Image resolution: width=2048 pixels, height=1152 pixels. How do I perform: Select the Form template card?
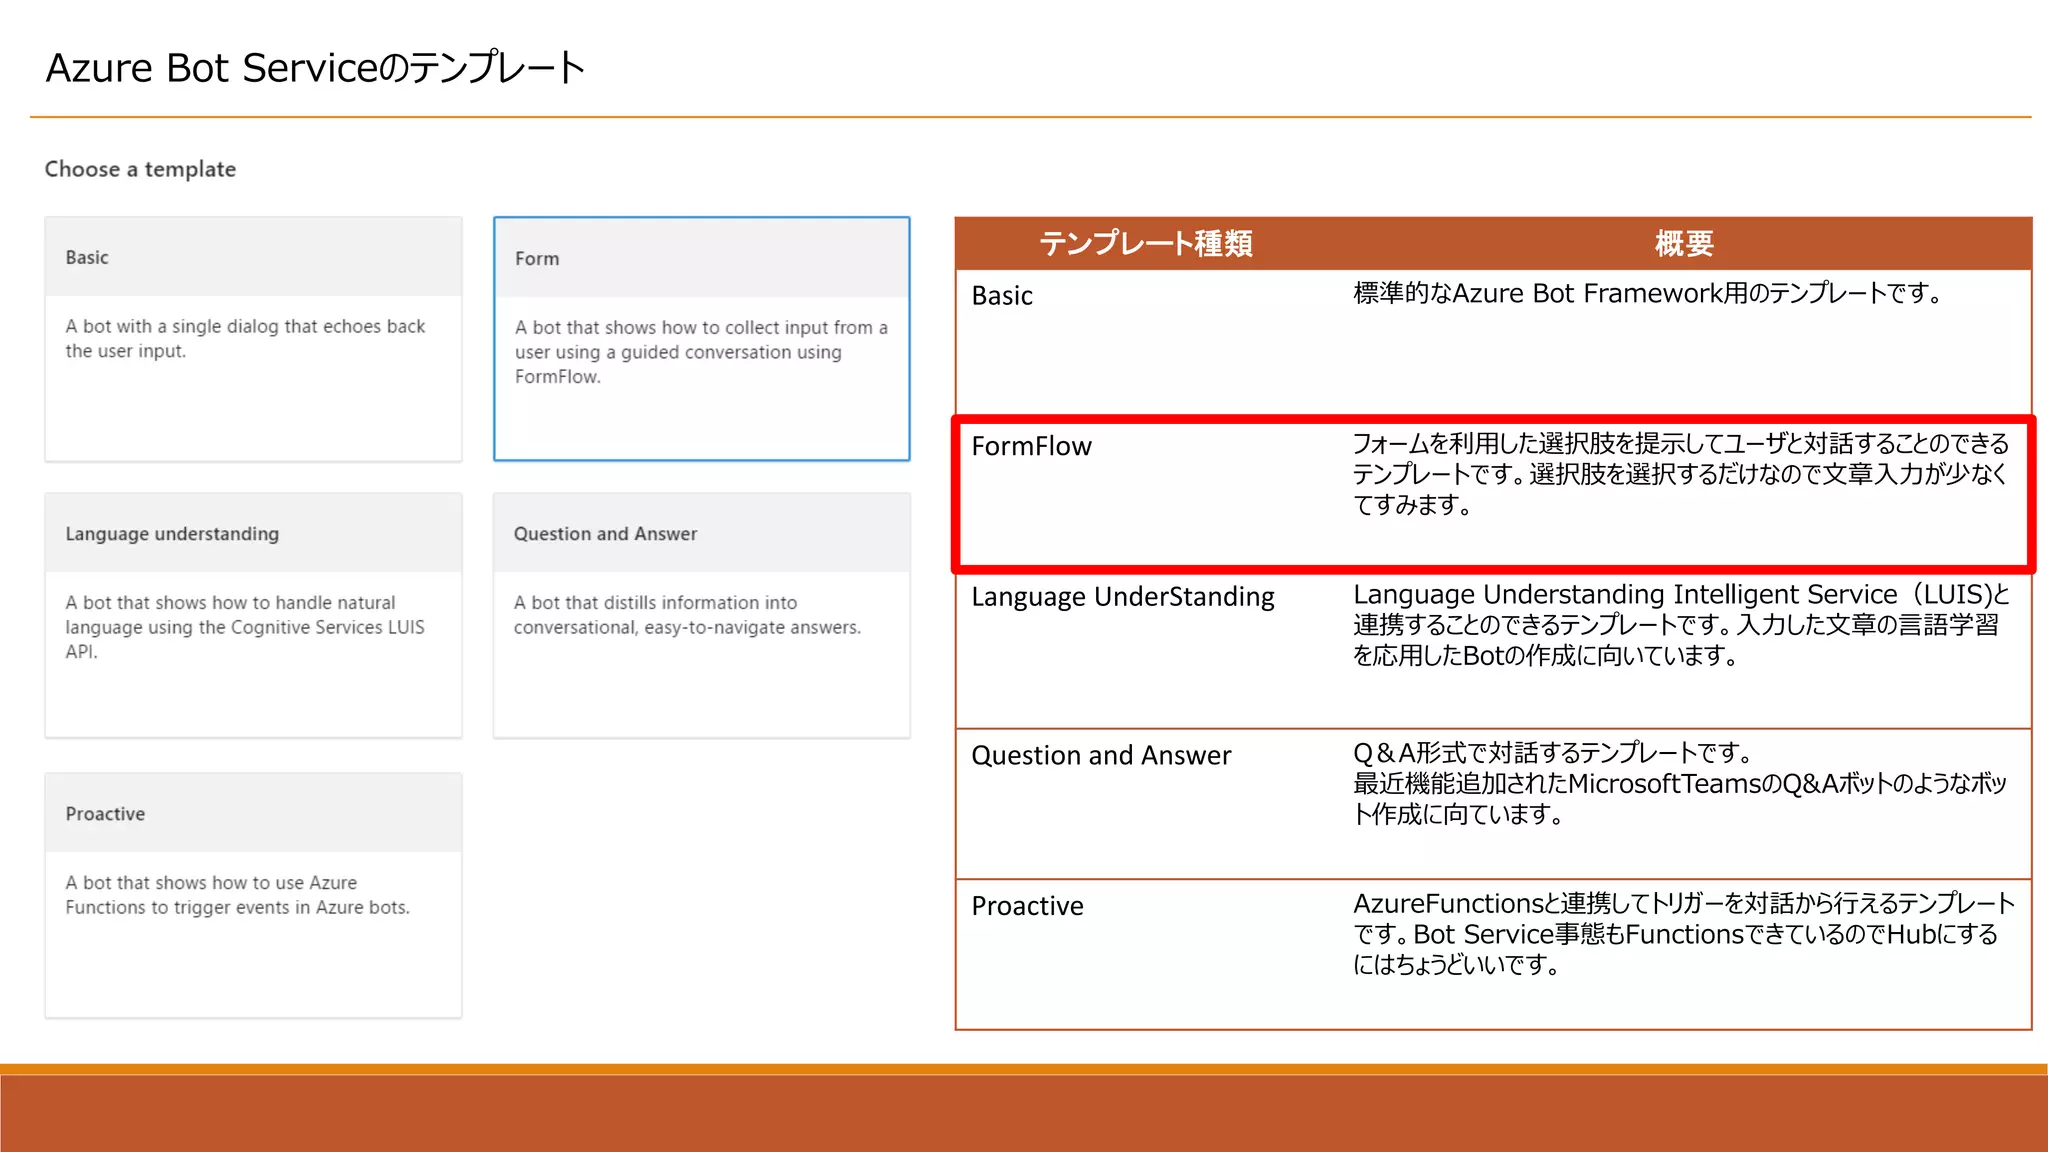click(701, 339)
